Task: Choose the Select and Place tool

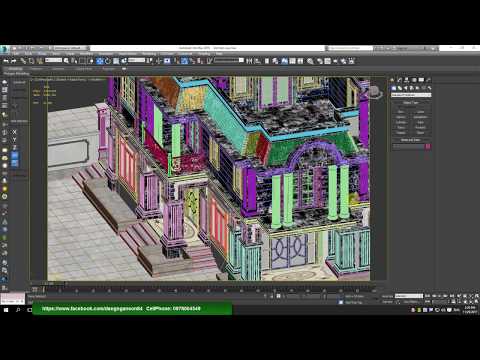Action: pos(124,61)
